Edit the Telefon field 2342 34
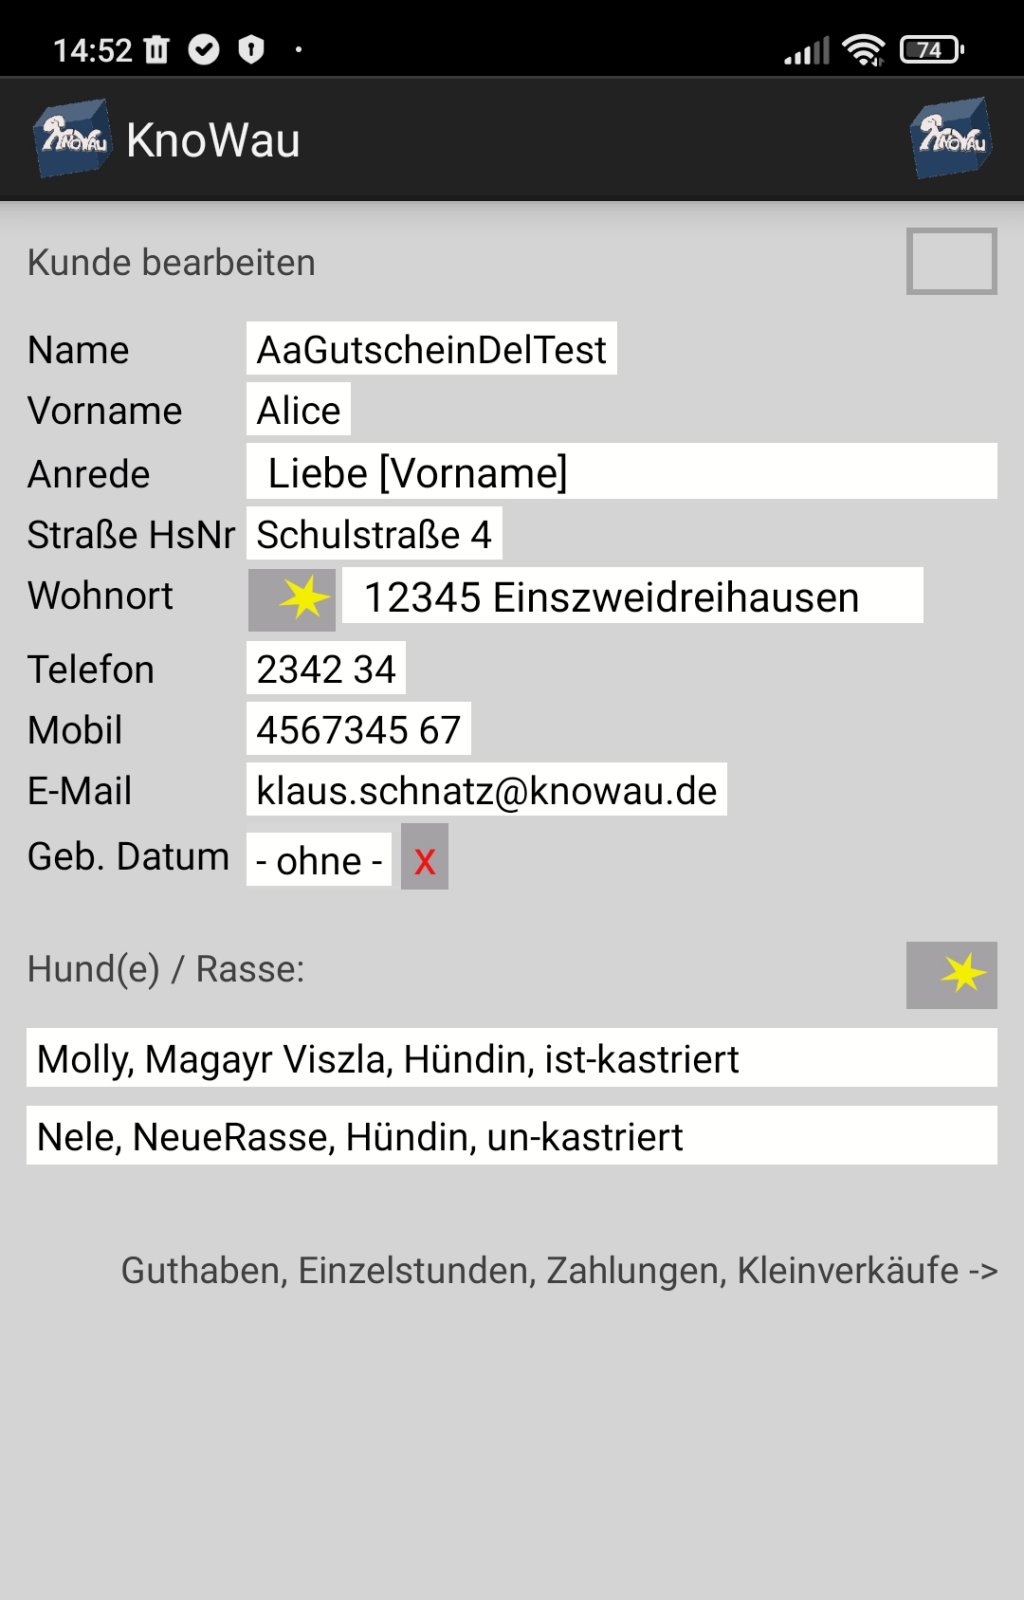The height and width of the screenshot is (1600, 1024). 326,668
